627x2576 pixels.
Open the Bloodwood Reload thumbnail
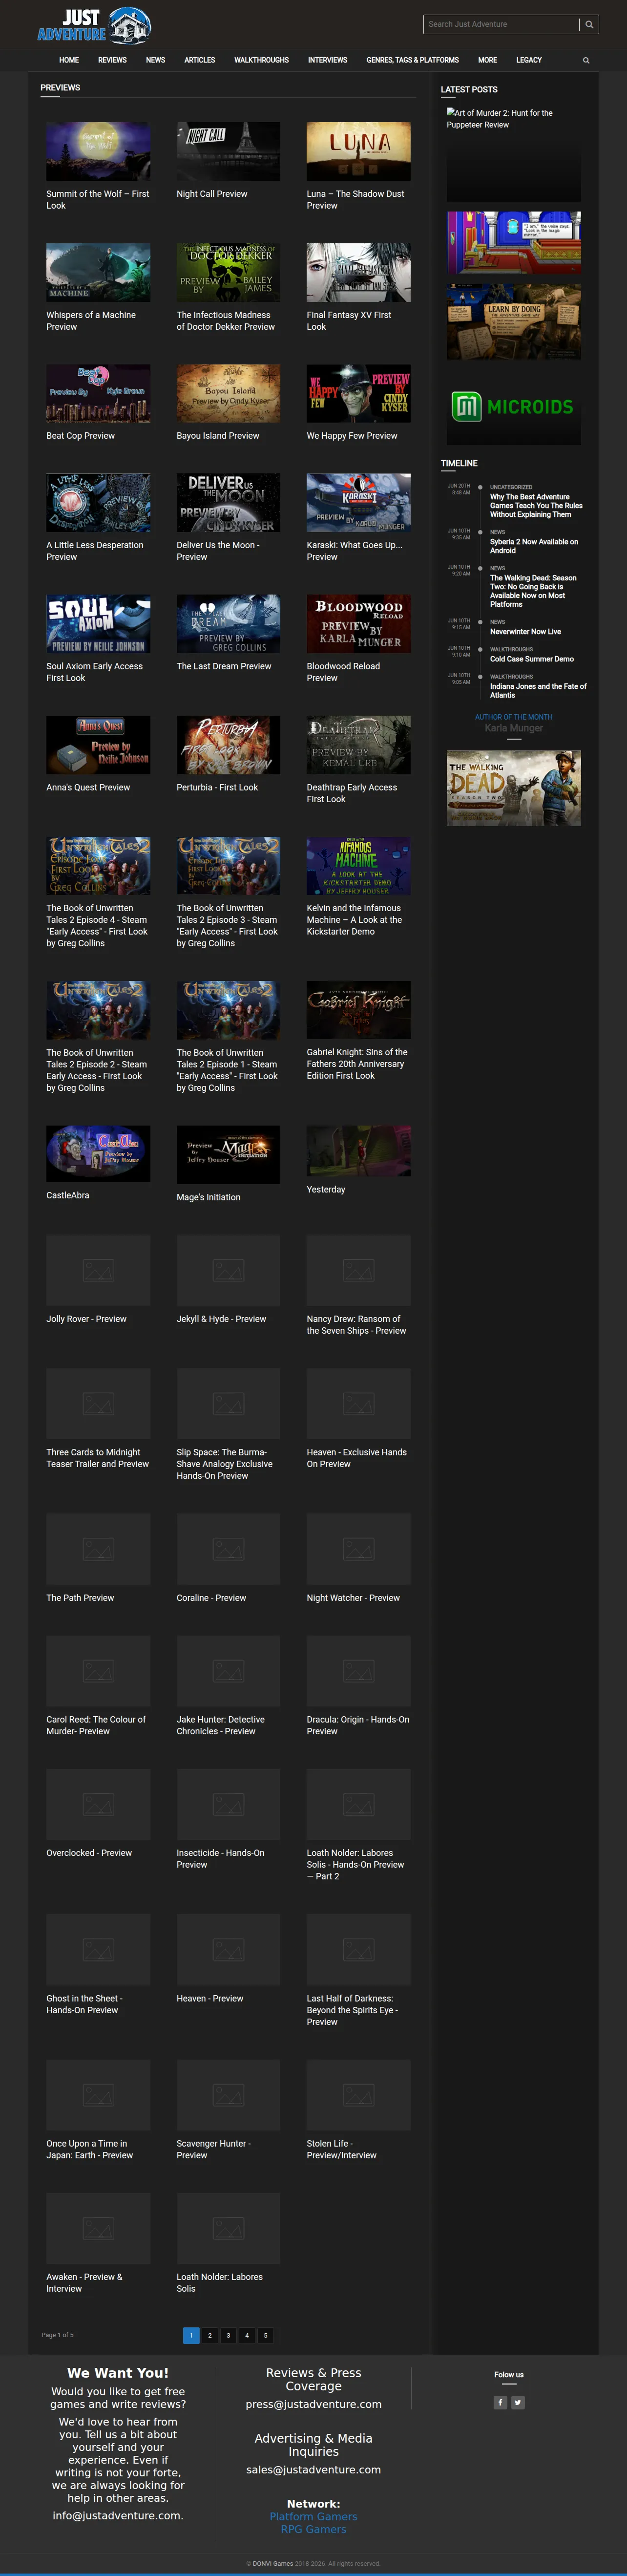pos(358,624)
